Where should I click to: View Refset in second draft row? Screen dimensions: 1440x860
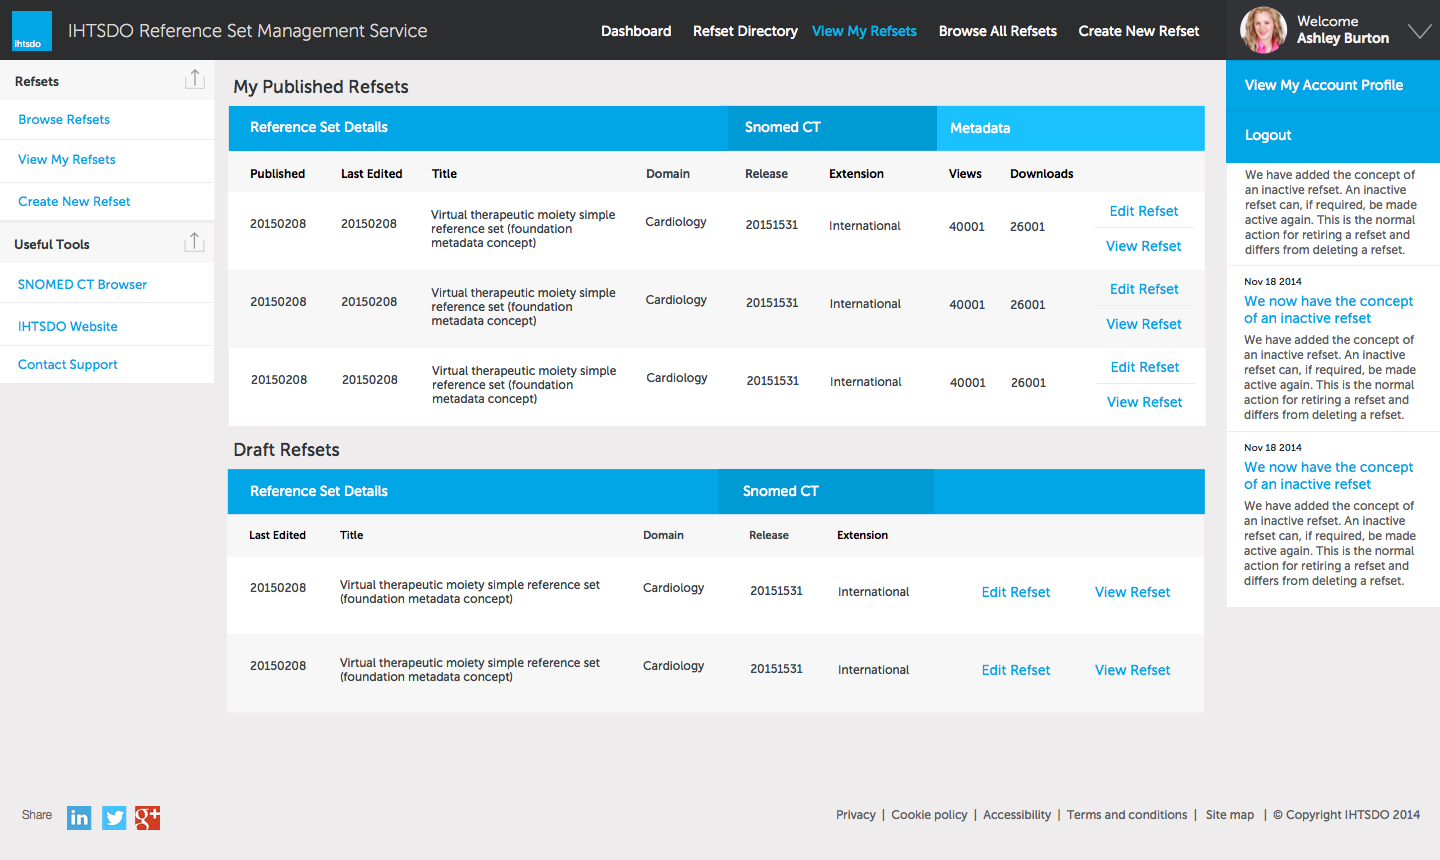1133,670
